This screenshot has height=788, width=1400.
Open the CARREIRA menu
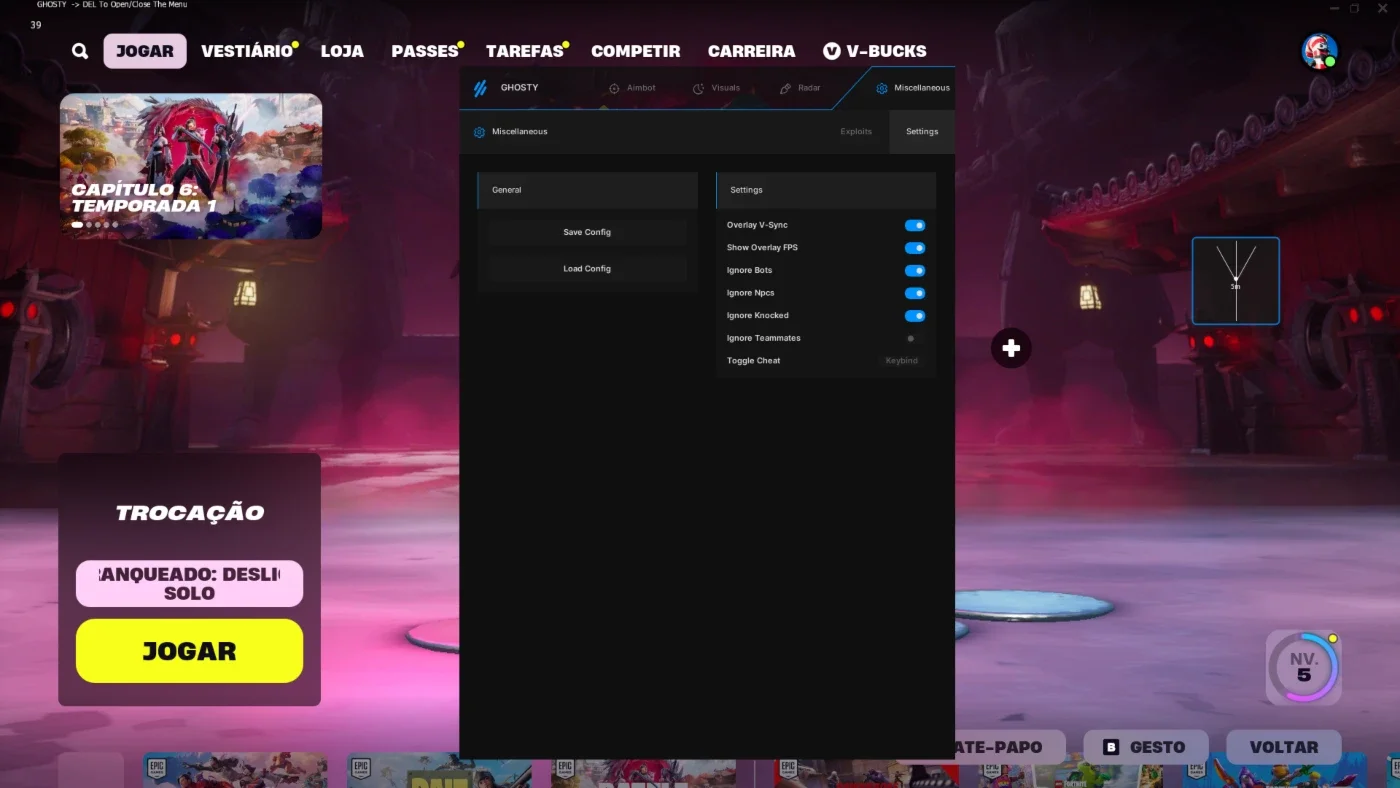[752, 51]
